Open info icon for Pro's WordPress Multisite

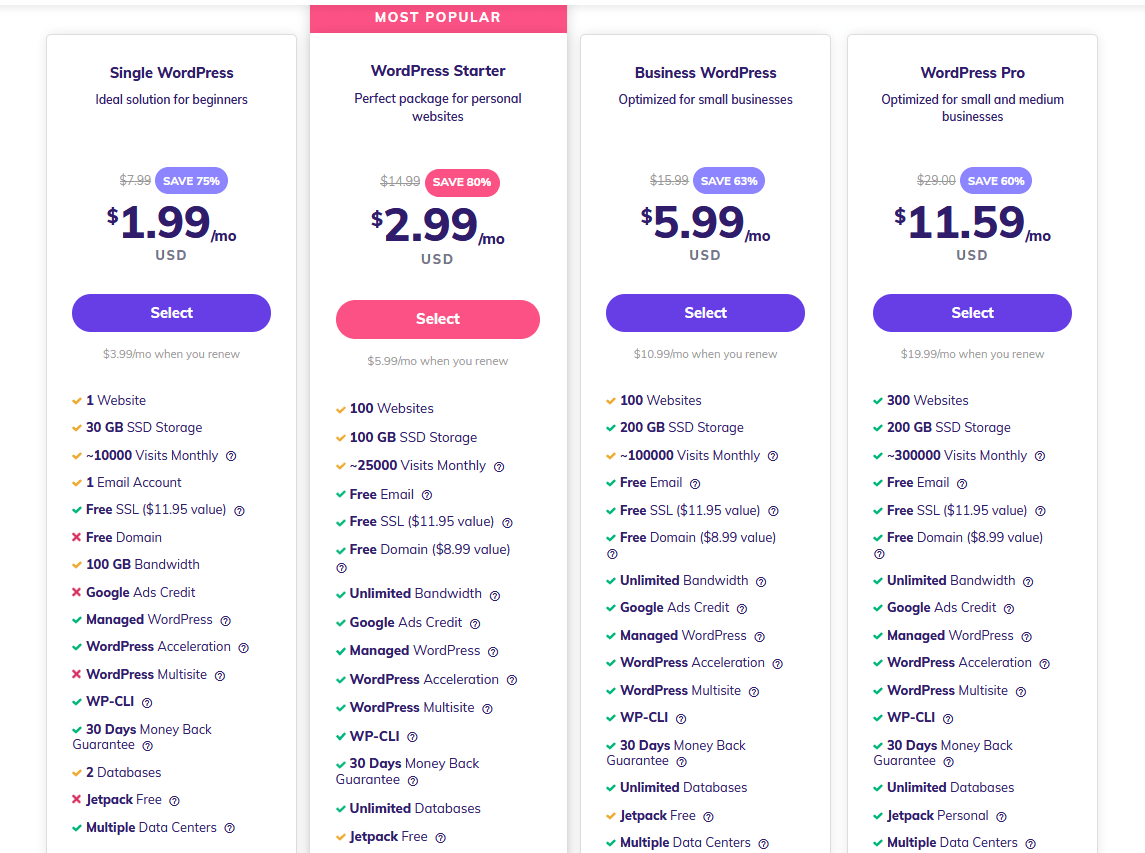[x=1021, y=691]
